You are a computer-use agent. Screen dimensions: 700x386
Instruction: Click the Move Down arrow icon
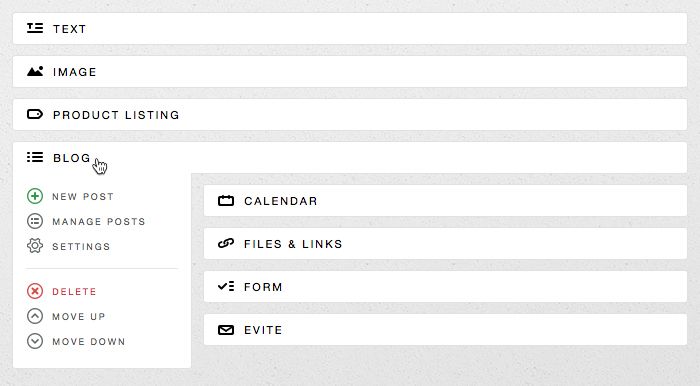(x=35, y=341)
